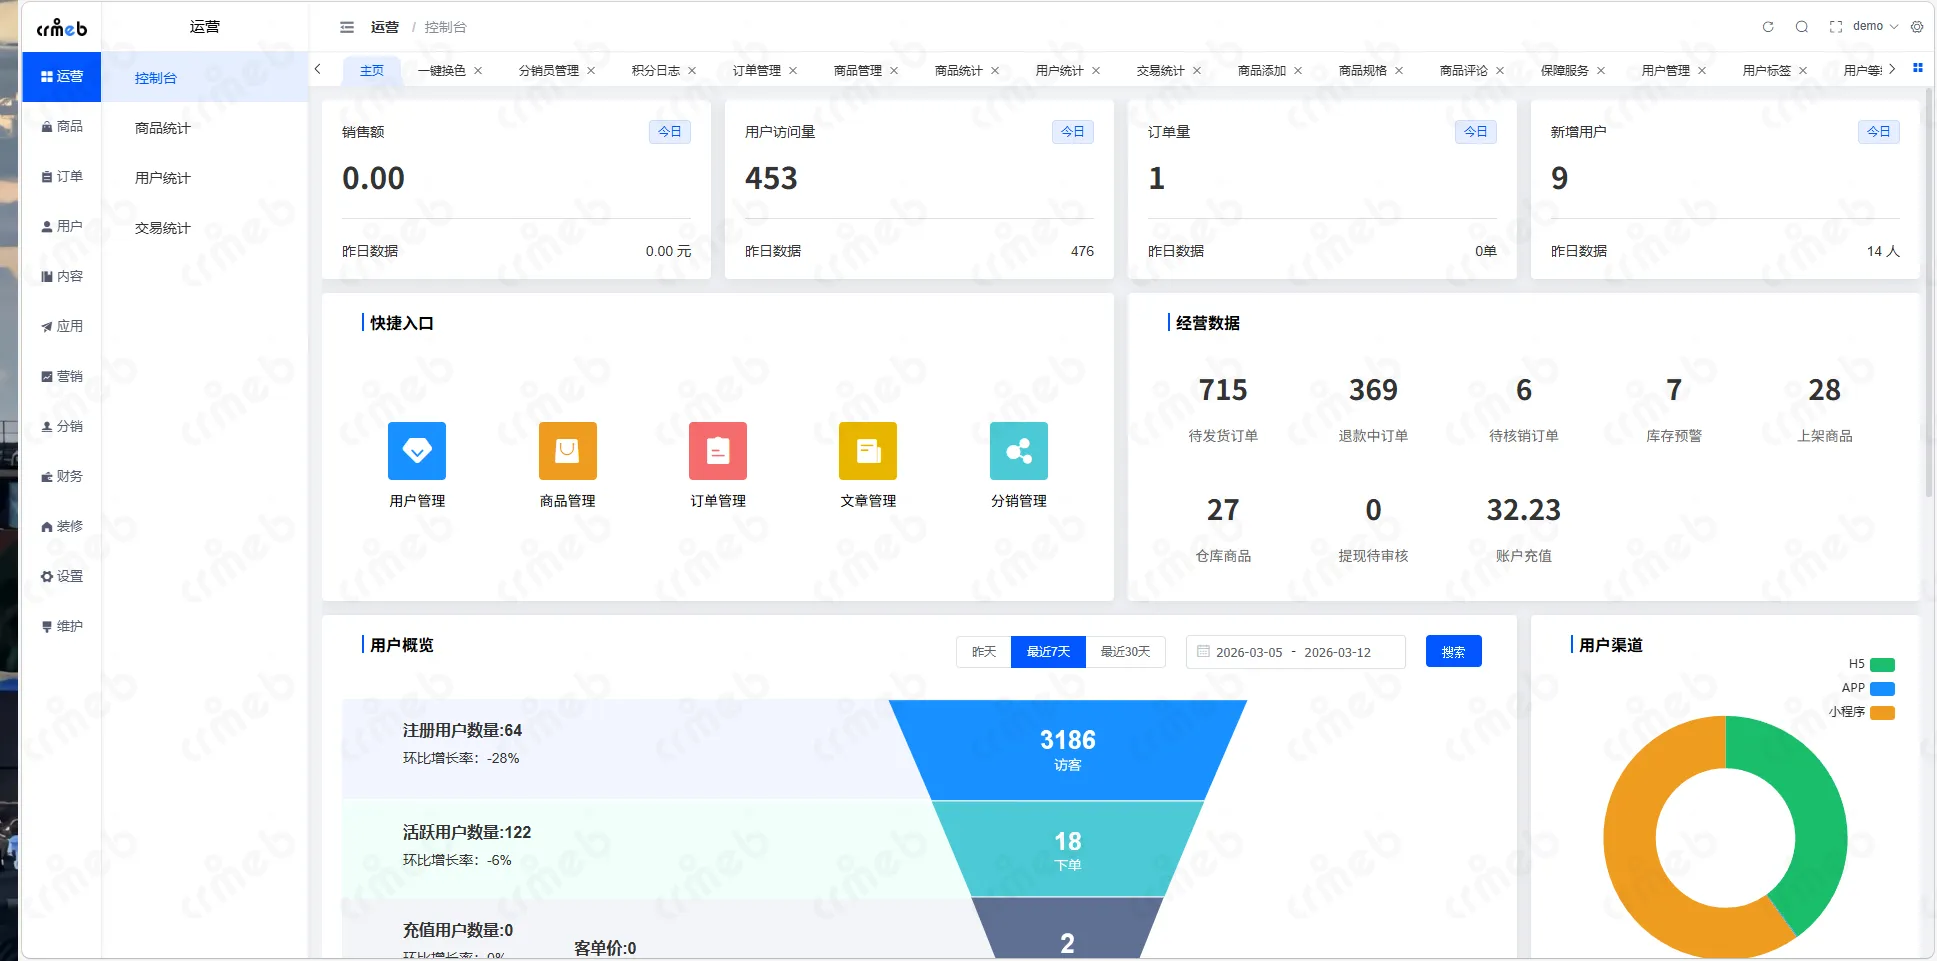This screenshot has height=961, width=1937.
Task: Close the 保障服务 tab
Action: point(1601,70)
